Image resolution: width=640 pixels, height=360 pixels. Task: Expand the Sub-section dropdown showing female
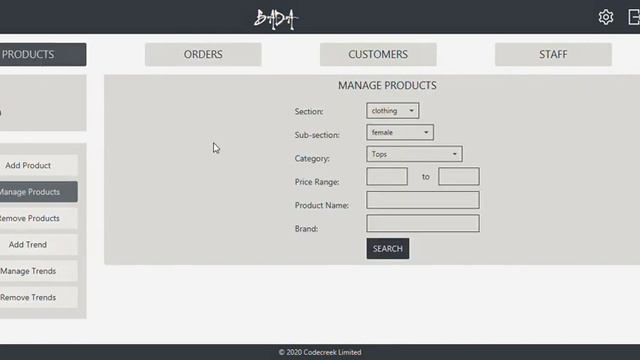pyautogui.click(x=400, y=132)
